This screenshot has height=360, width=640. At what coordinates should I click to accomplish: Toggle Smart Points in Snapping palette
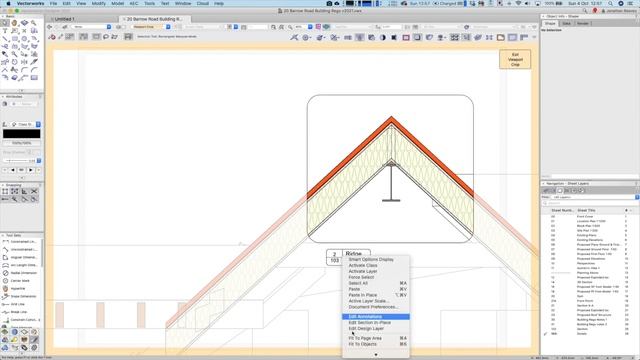[5, 199]
